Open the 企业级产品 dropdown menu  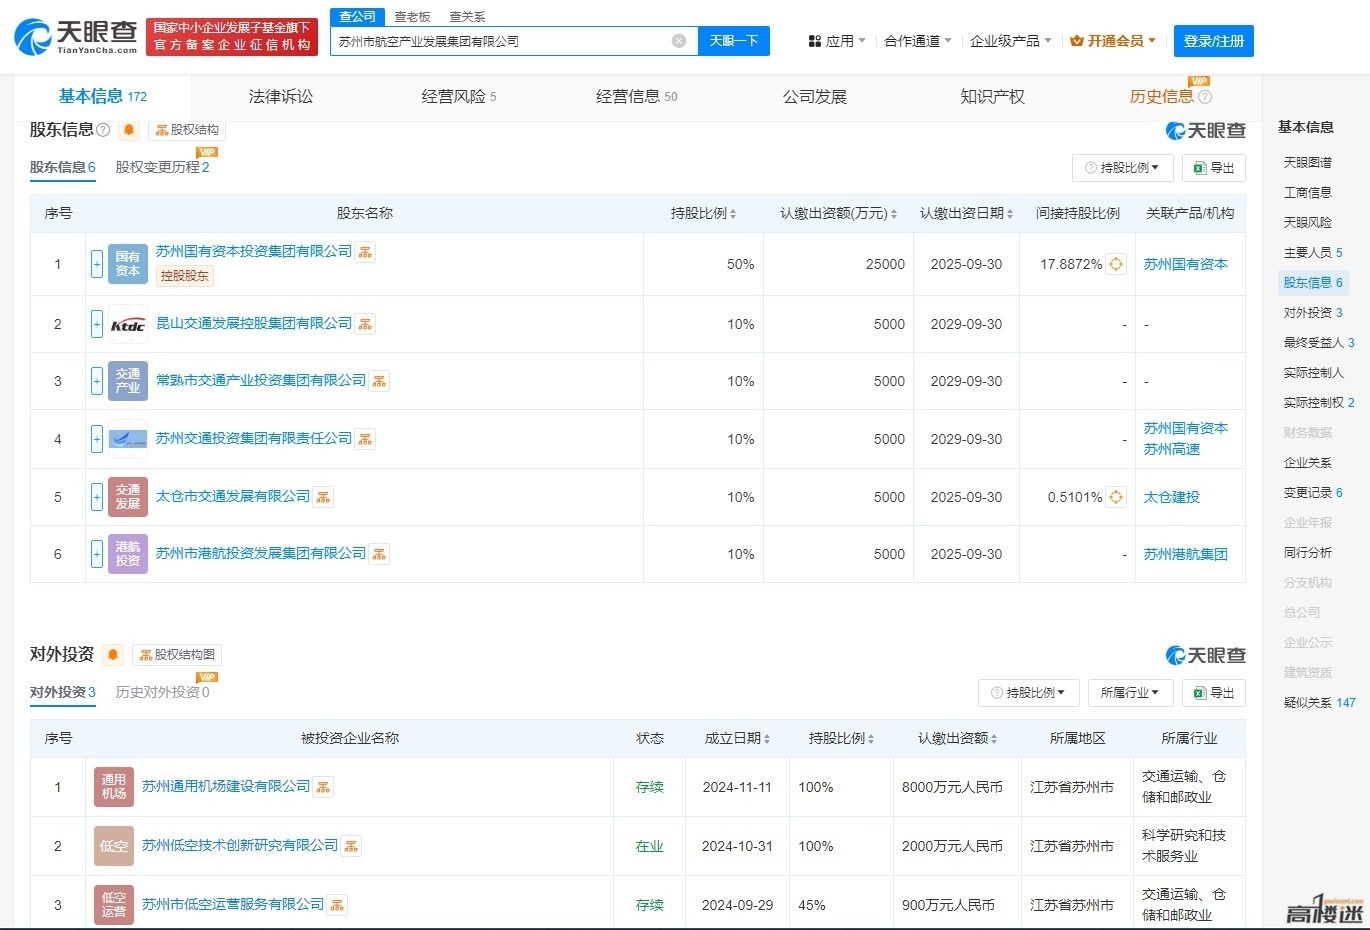click(1010, 41)
